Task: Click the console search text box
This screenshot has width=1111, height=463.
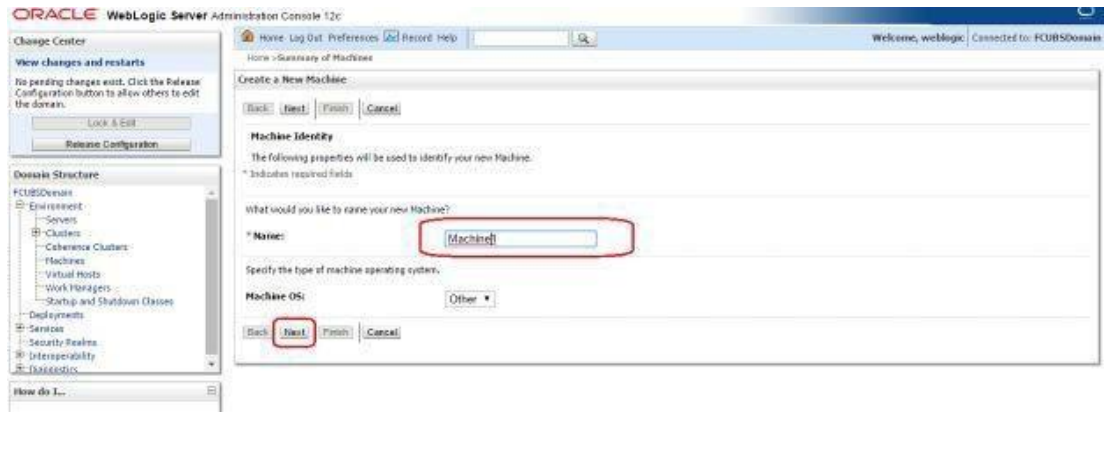Action: [521, 38]
